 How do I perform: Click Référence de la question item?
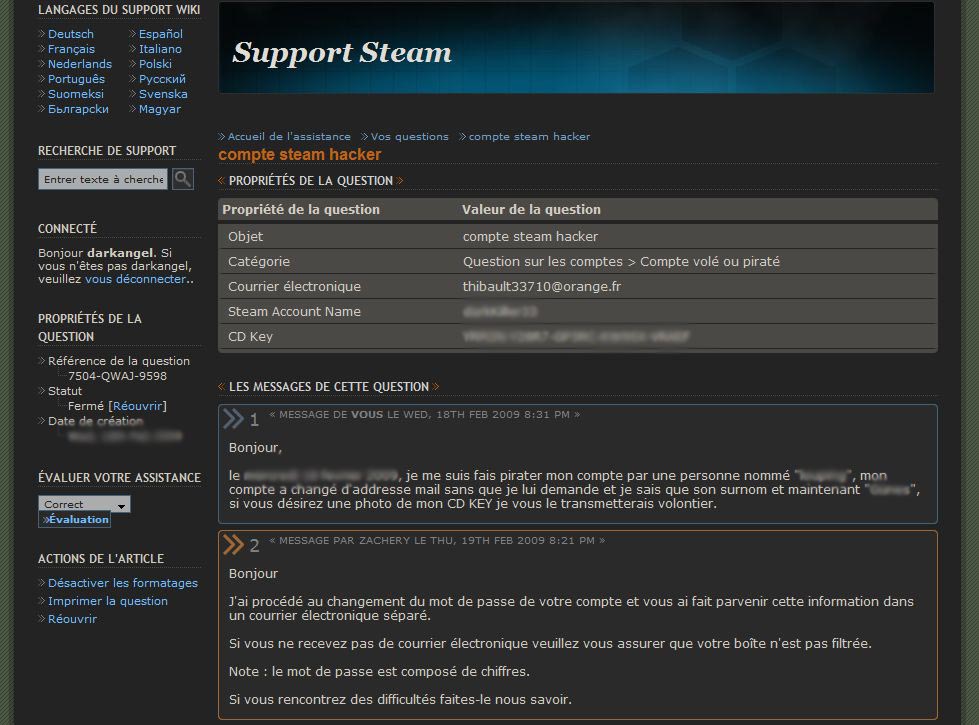point(119,361)
